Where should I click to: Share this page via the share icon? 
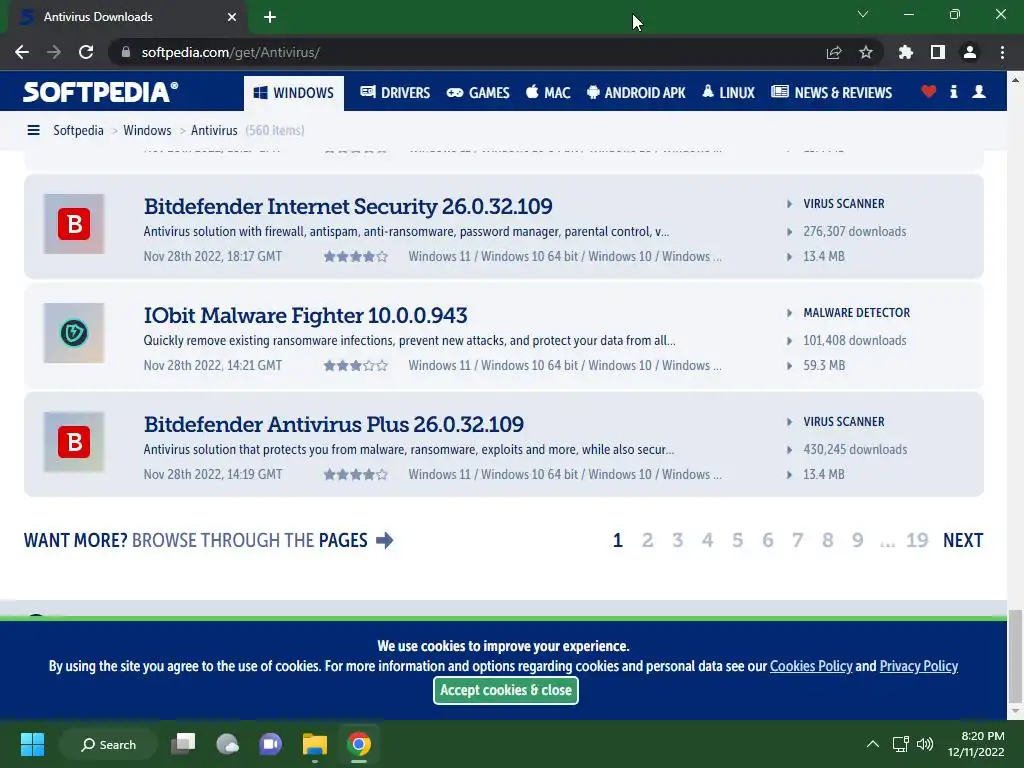(x=834, y=52)
